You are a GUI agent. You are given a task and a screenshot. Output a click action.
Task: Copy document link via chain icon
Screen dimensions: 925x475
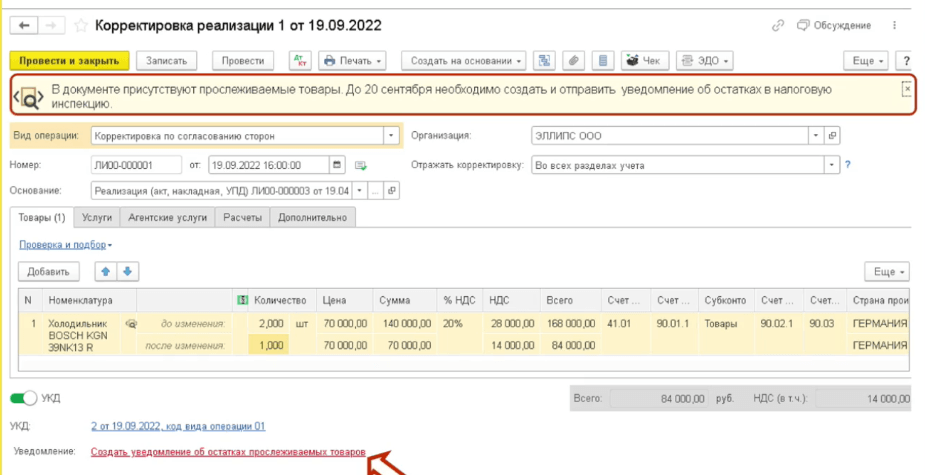(778, 25)
